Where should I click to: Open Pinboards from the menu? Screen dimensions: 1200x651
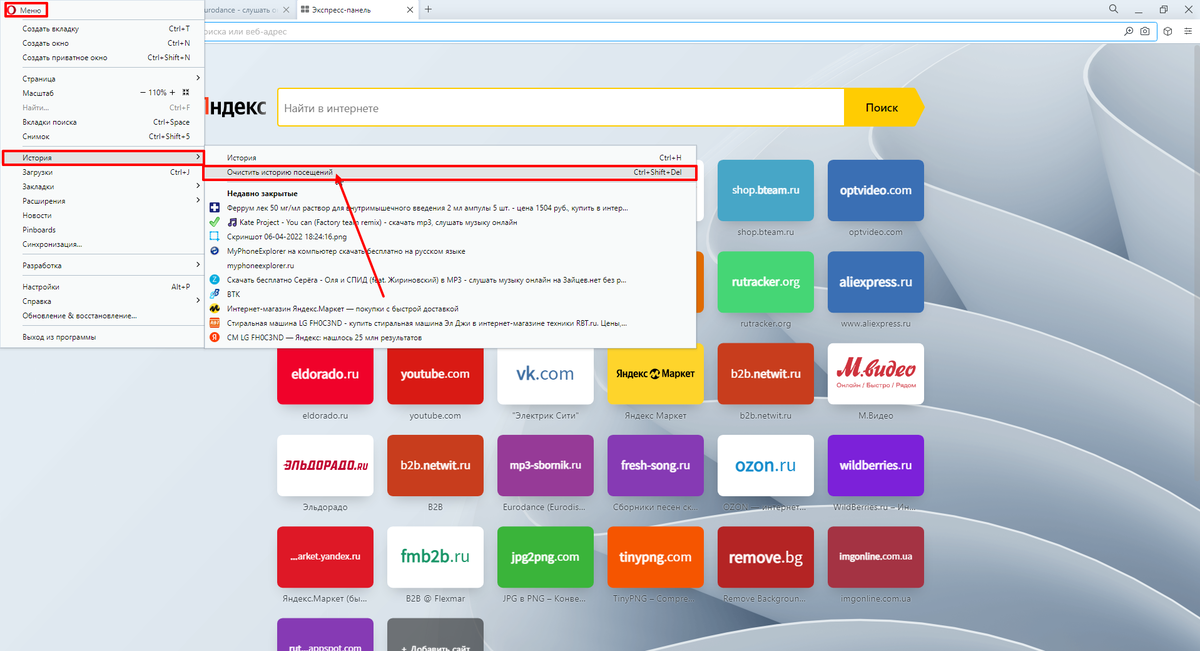point(102,229)
